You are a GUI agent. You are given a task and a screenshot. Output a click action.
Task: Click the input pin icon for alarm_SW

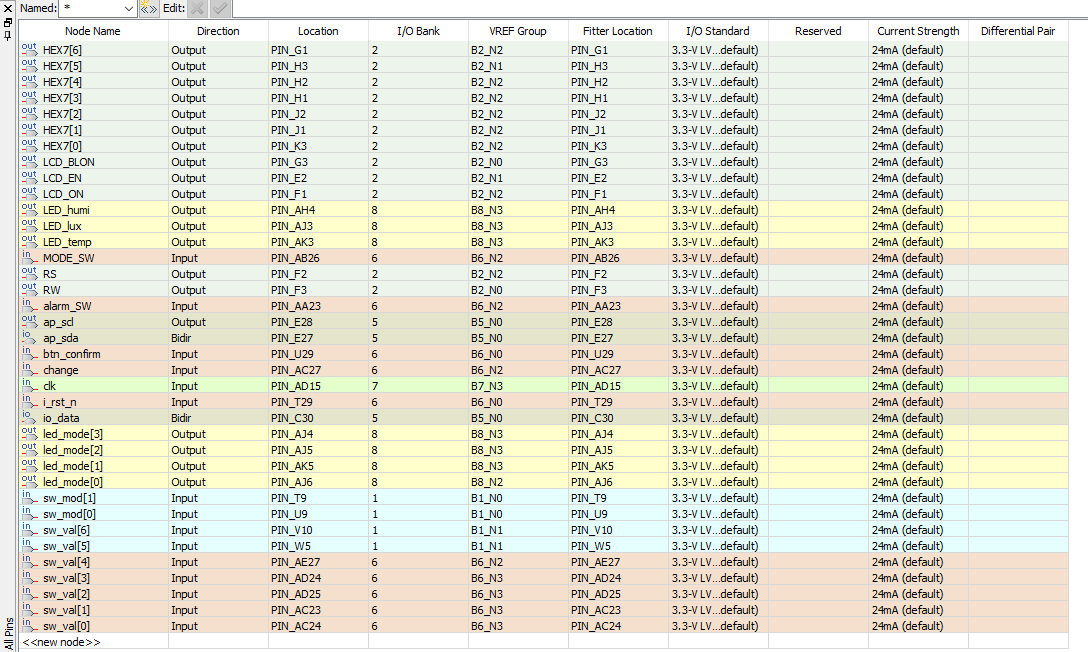click(29, 304)
